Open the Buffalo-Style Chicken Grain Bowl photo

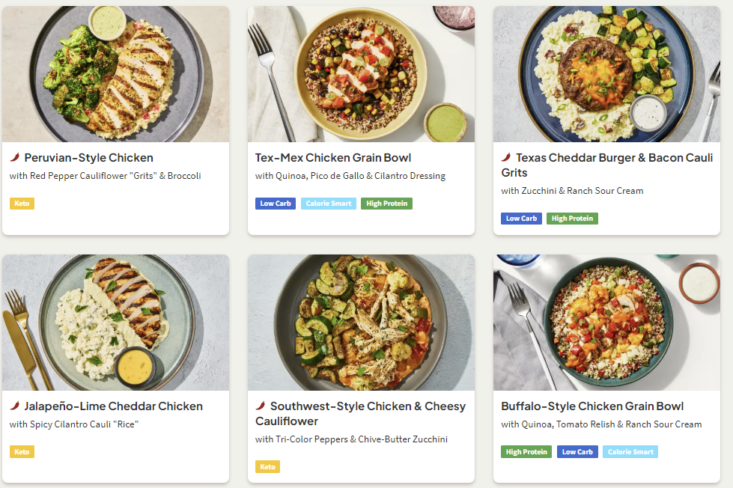click(606, 322)
